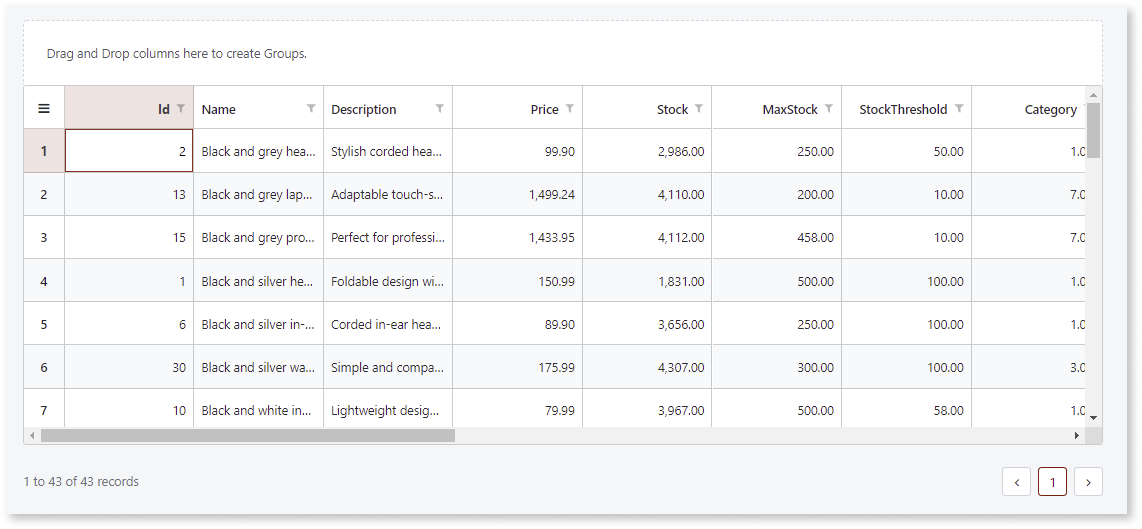Open the Name column filter icon

tap(311, 108)
